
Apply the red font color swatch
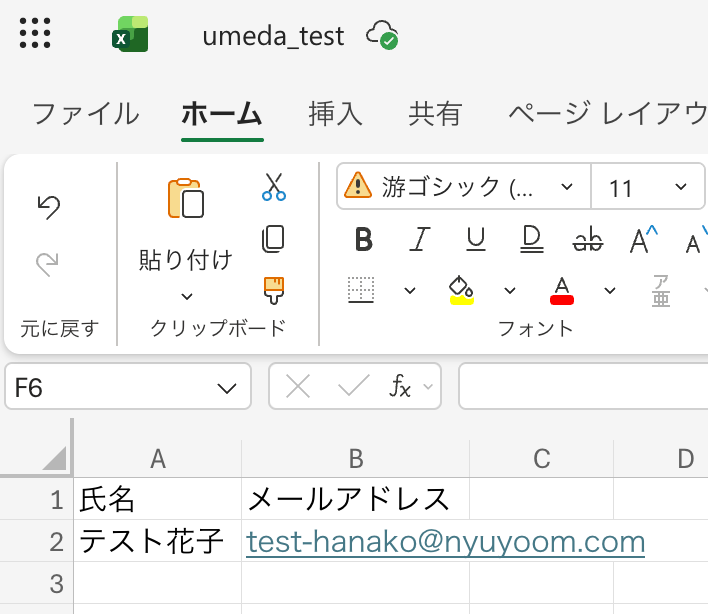coord(562,291)
